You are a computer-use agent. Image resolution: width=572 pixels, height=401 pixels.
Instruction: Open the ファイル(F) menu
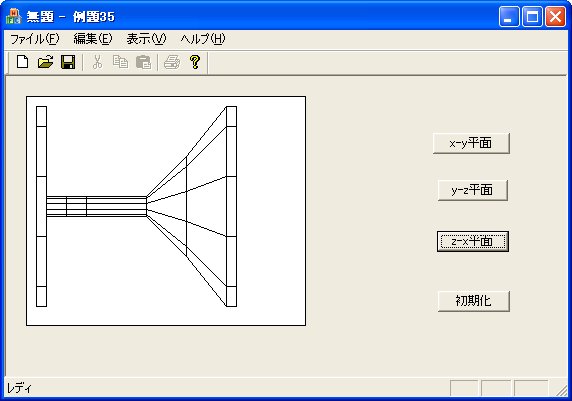[35, 39]
